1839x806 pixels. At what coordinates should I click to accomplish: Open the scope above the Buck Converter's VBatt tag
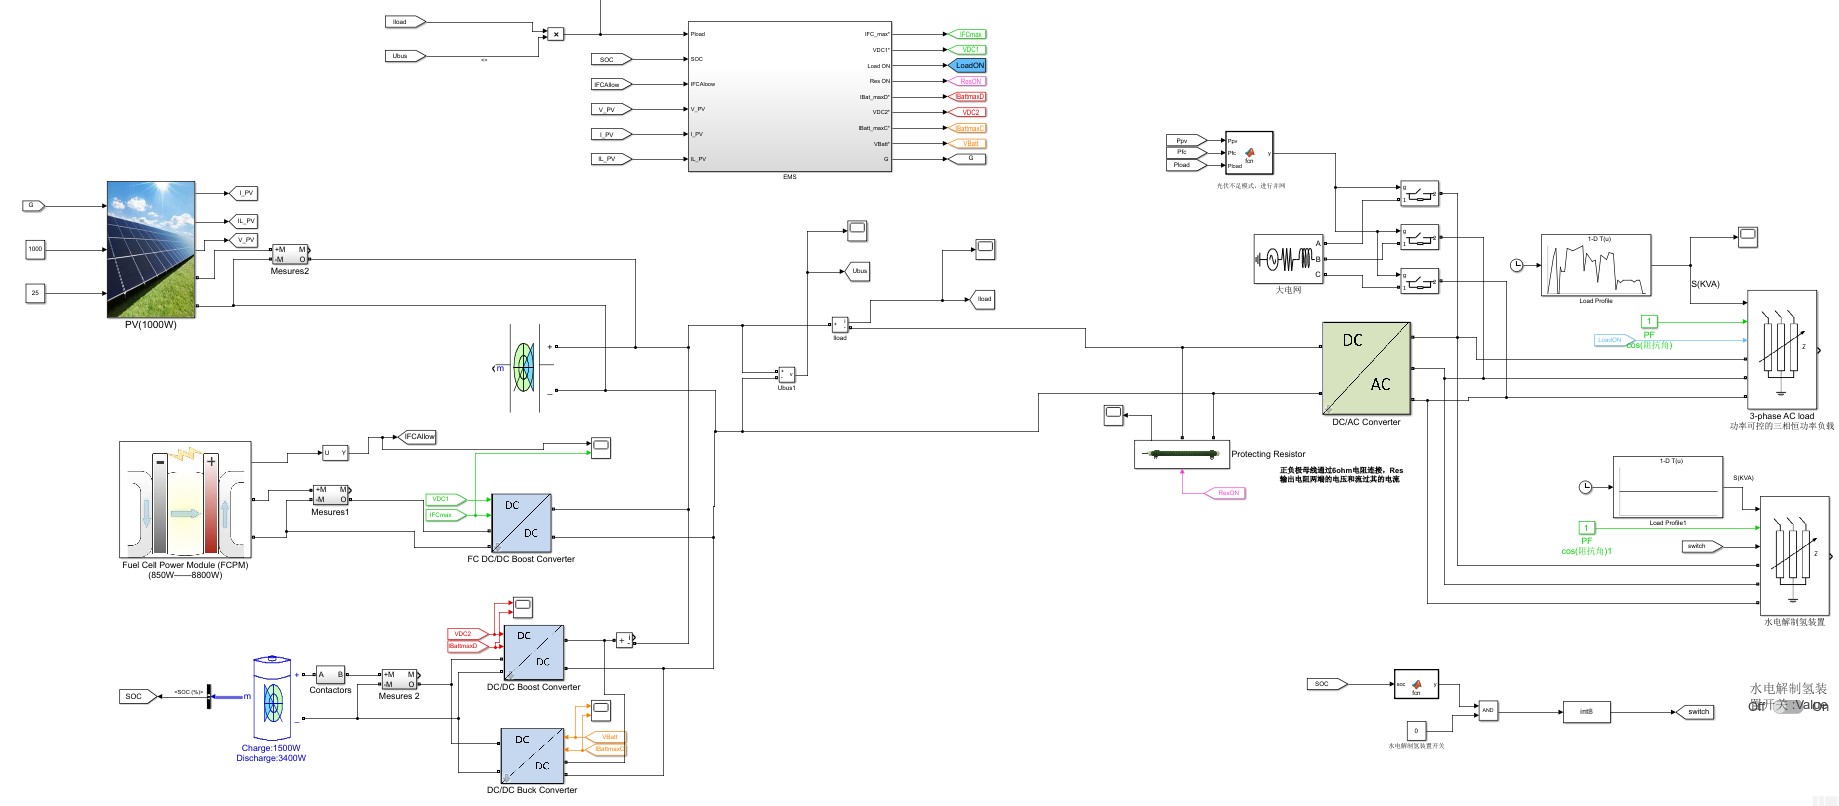pos(601,711)
